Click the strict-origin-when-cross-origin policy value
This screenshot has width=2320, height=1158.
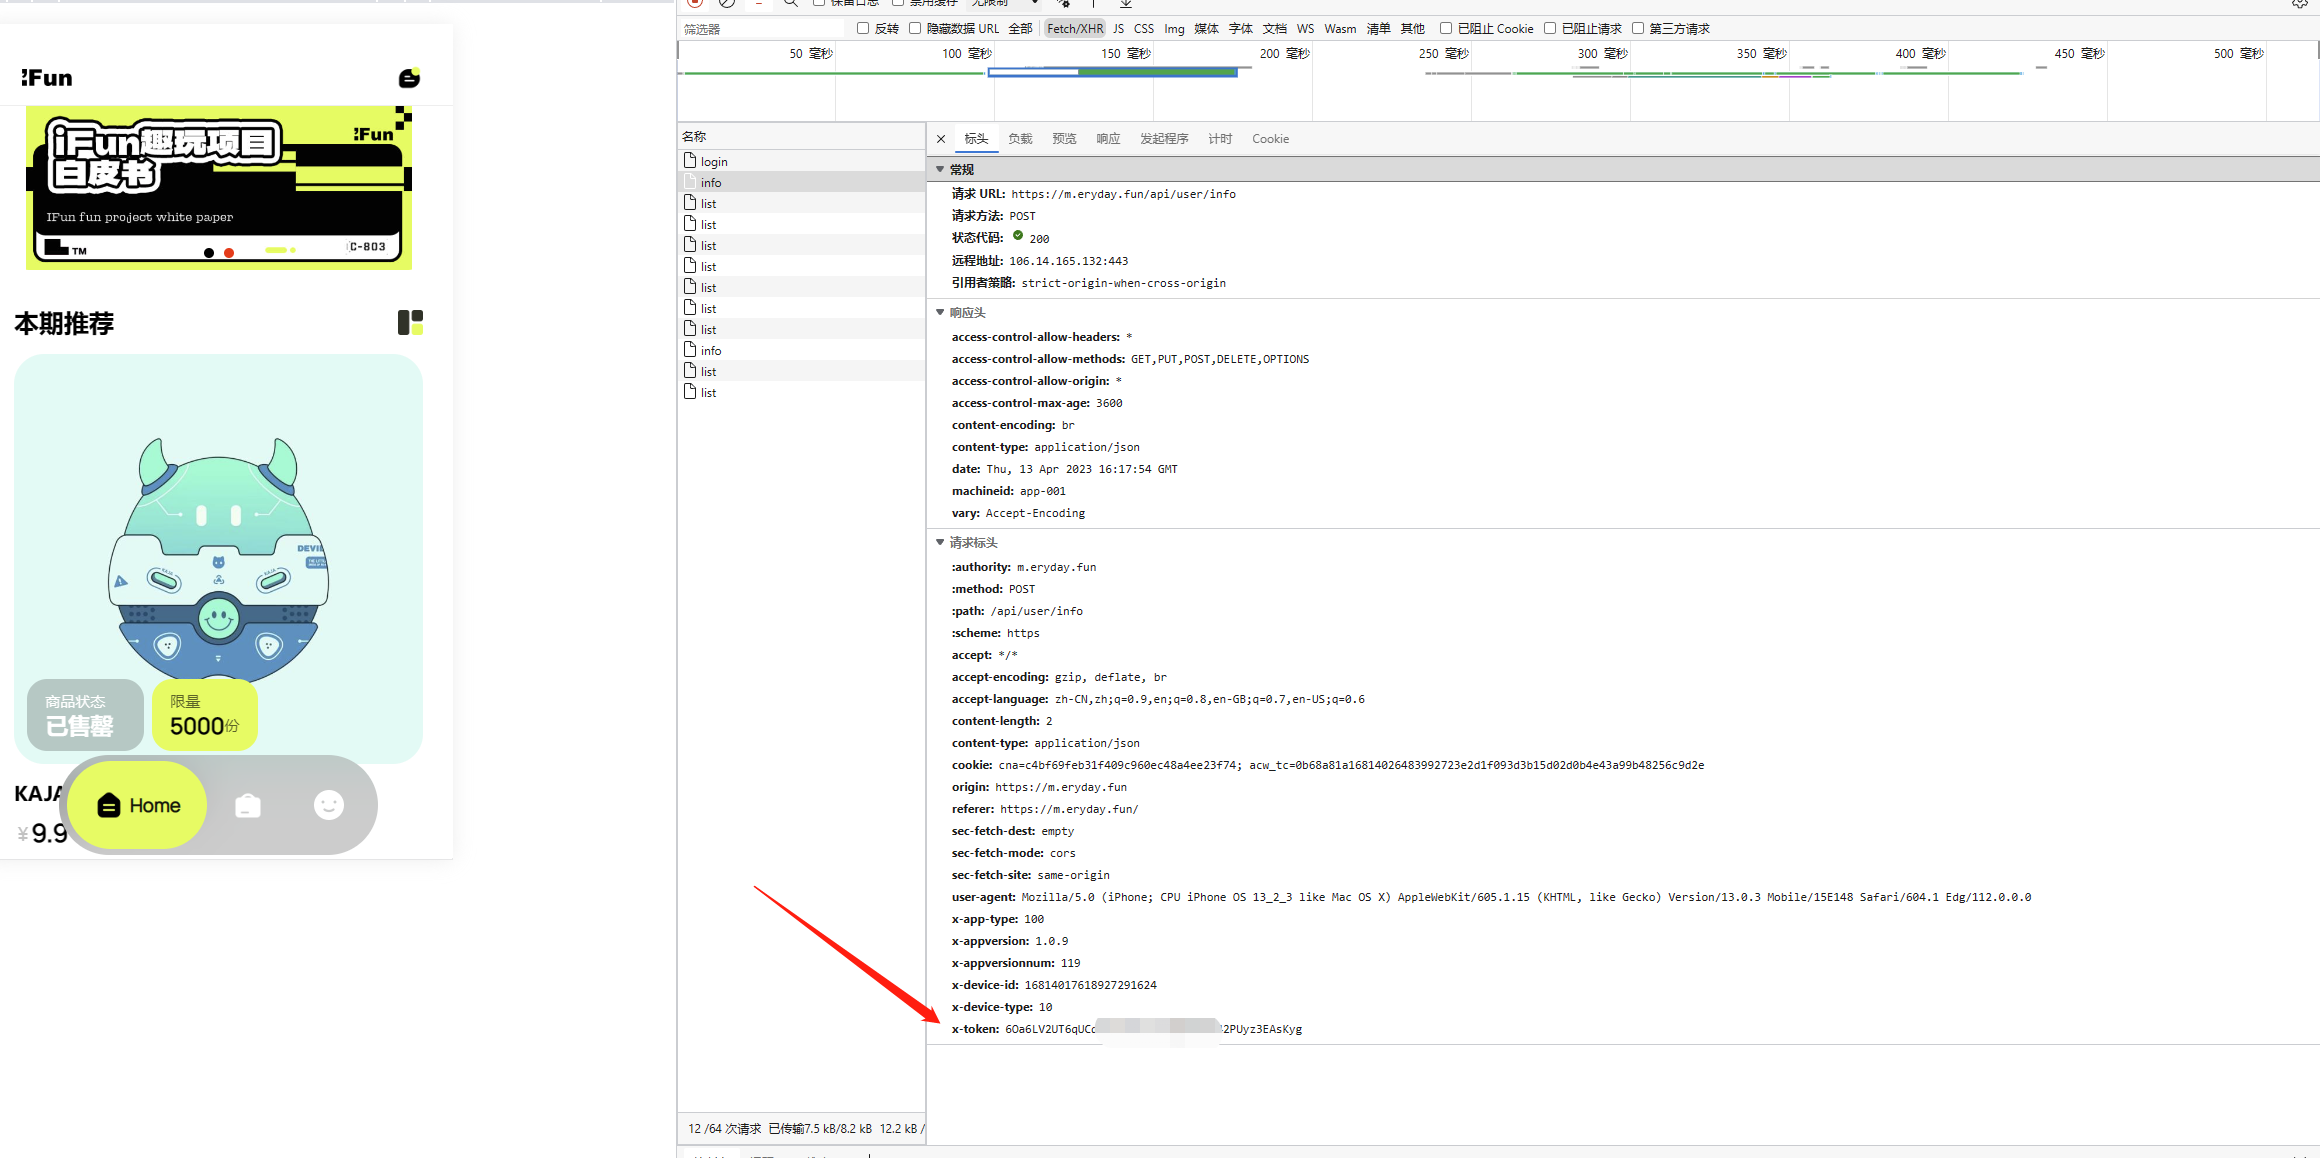(1123, 283)
